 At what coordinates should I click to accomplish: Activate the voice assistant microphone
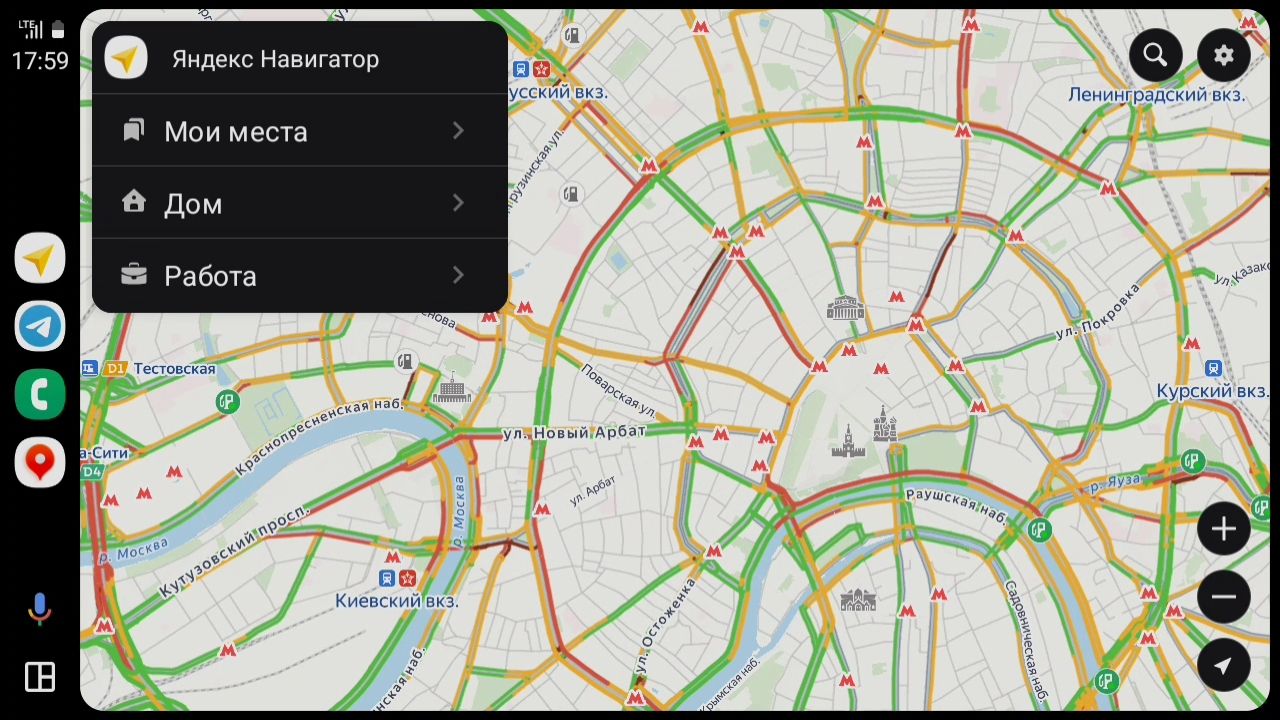pyautogui.click(x=40, y=608)
